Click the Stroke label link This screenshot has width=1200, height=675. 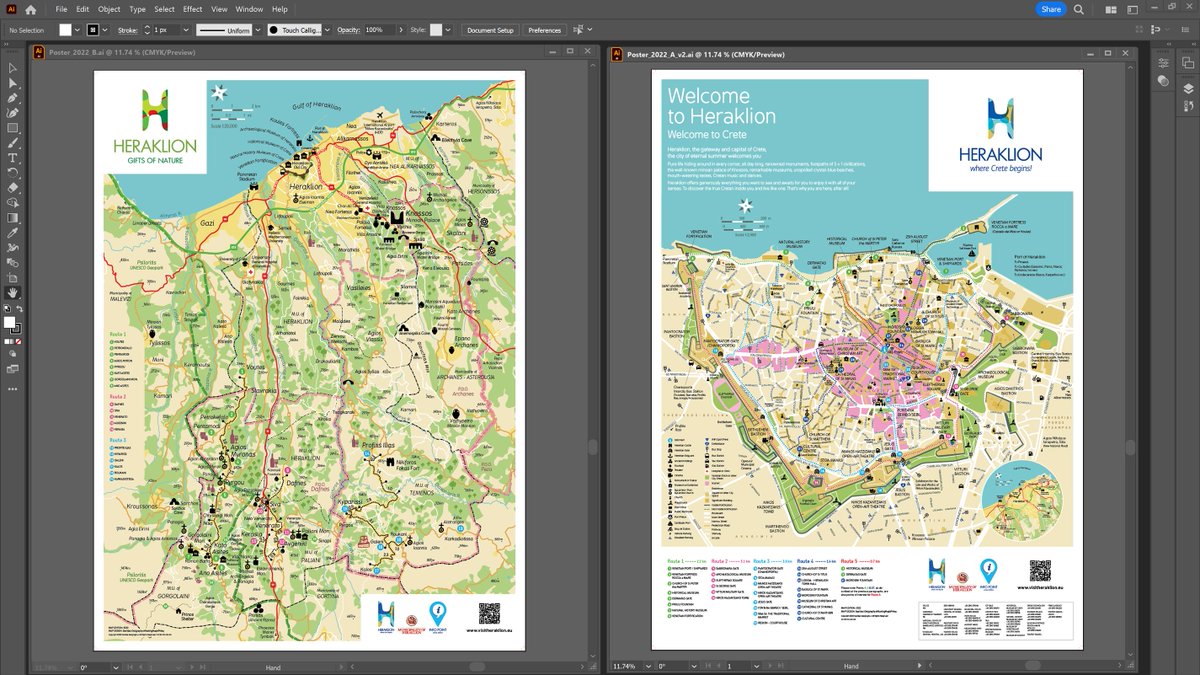click(127, 30)
